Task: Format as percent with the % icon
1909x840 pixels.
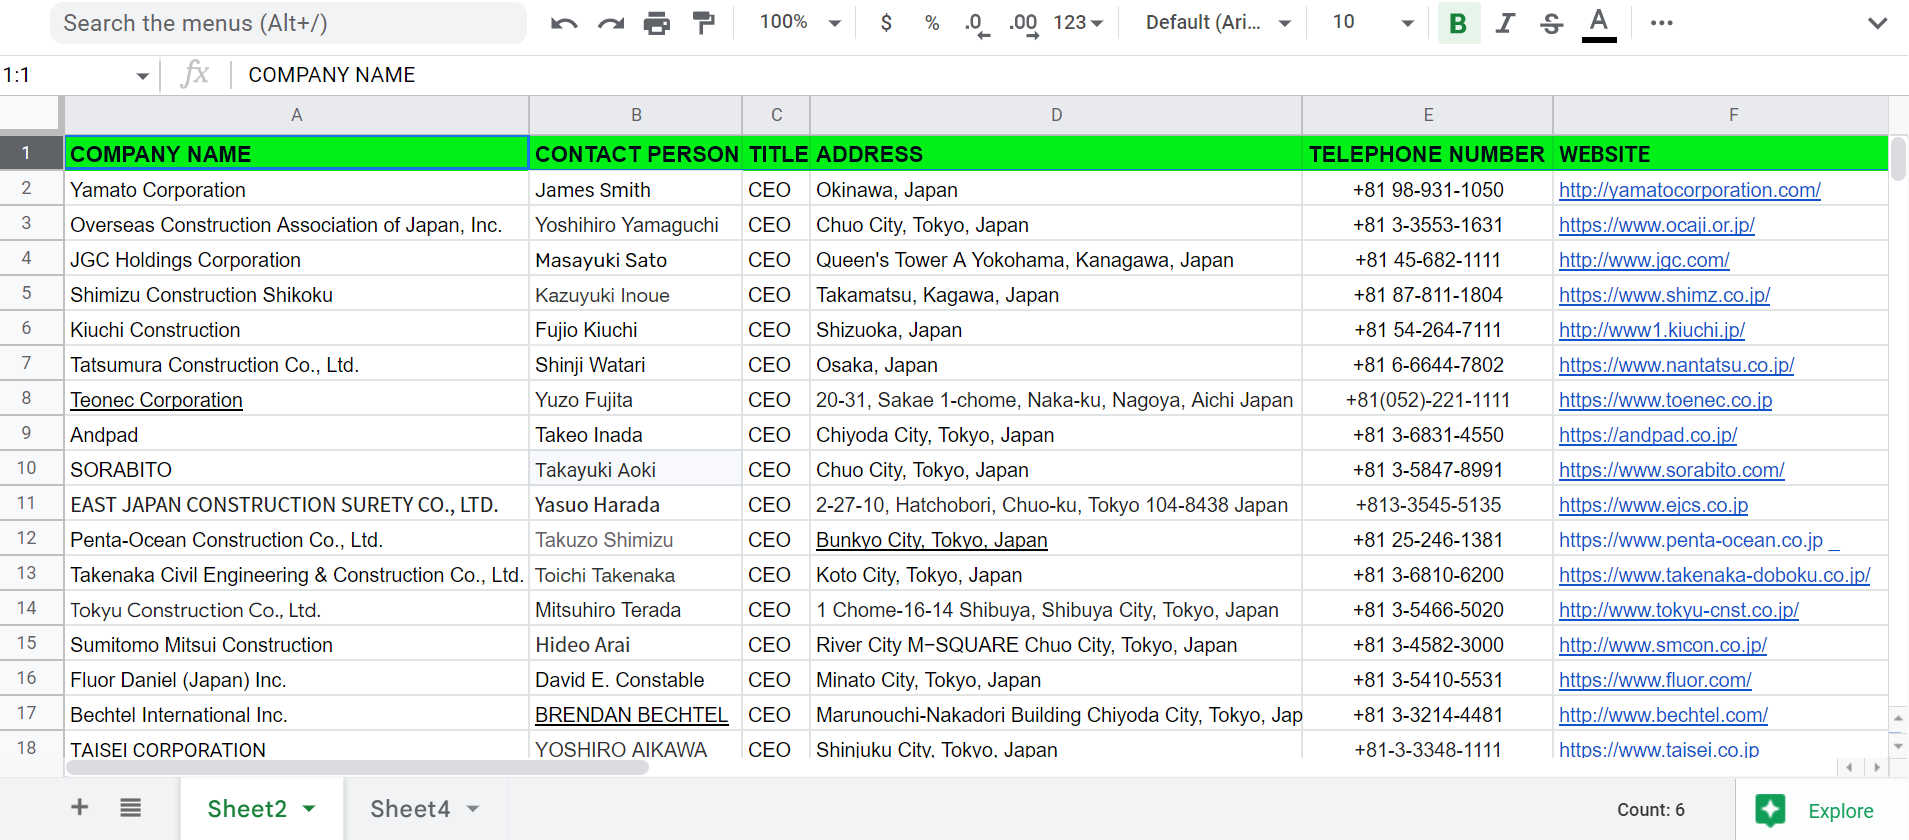Action: (932, 23)
